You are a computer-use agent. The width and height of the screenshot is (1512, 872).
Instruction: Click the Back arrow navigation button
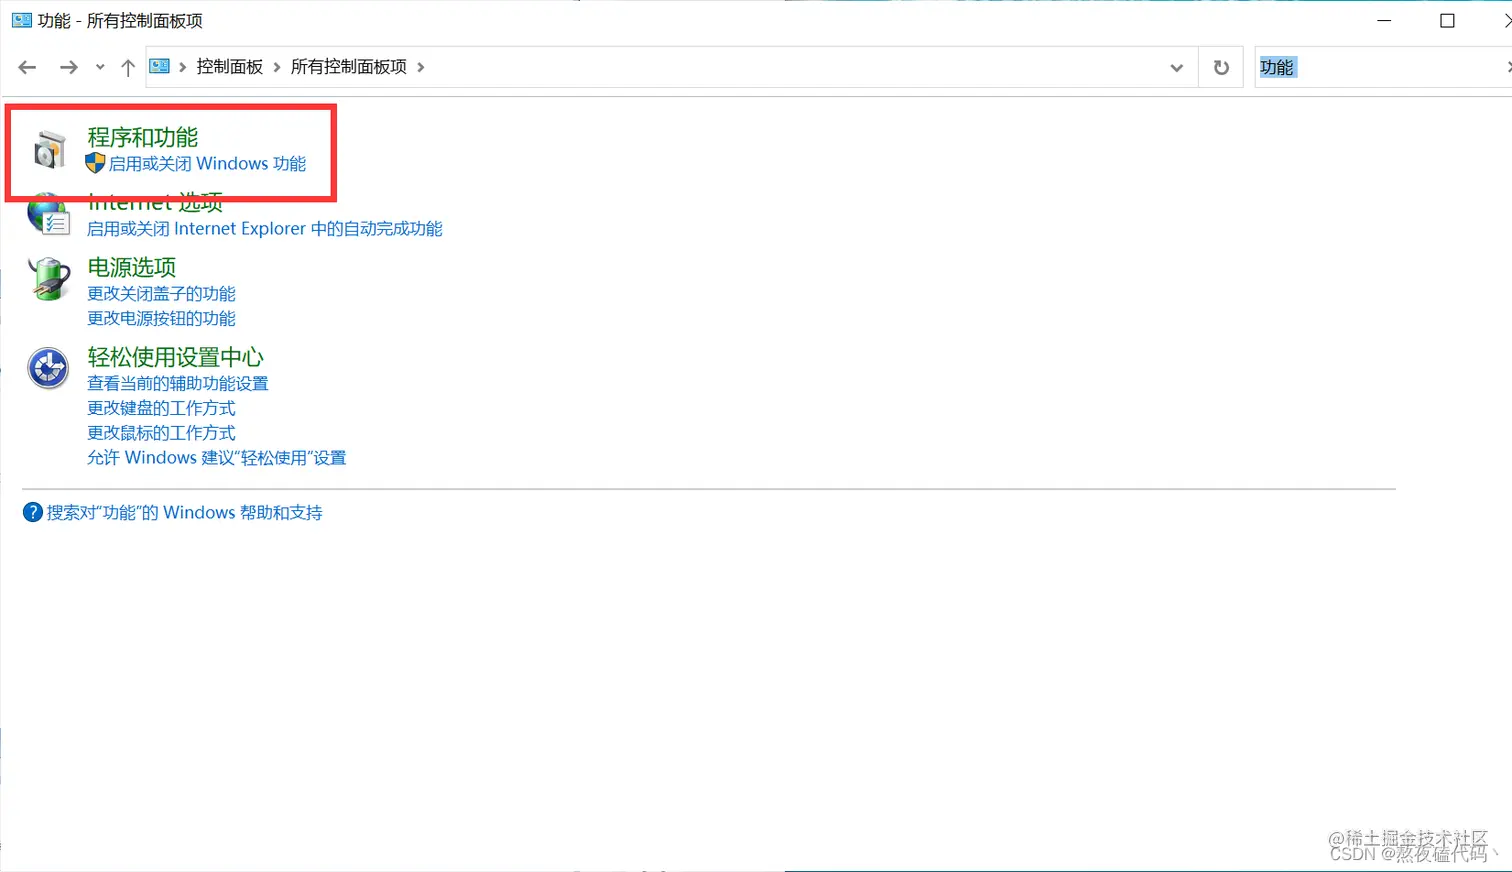[27, 67]
